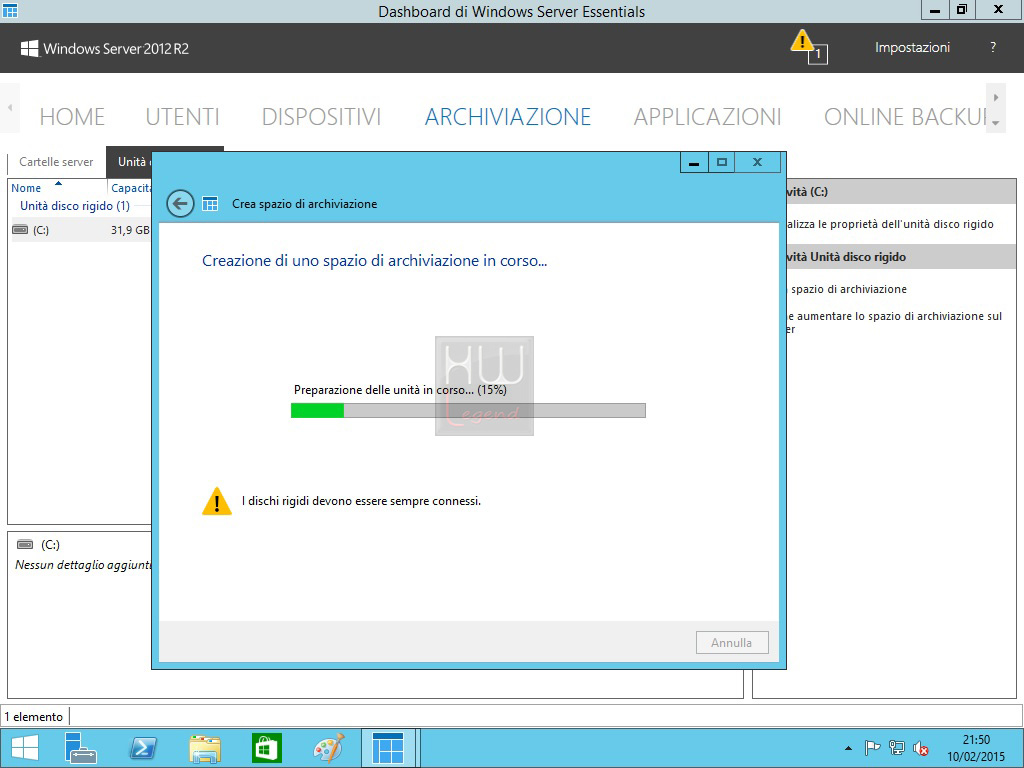The height and width of the screenshot is (768, 1024).
Task: Open the Windows Store taskbar icon
Action: click(x=266, y=748)
